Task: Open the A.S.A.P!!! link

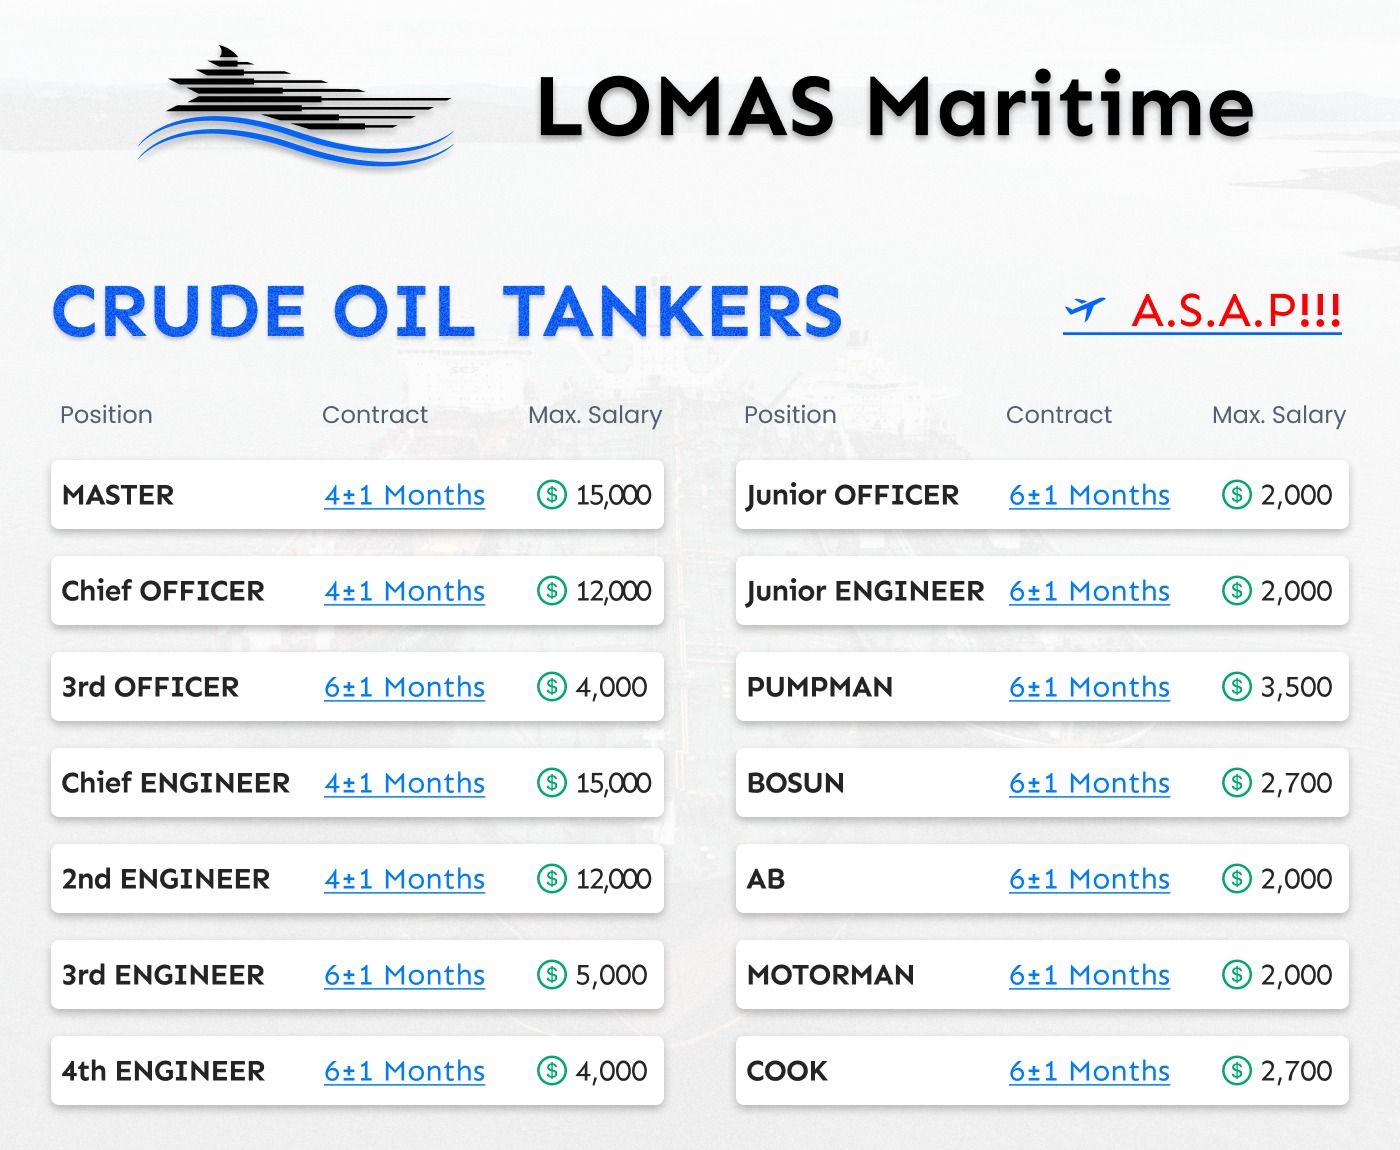Action: point(1235,311)
